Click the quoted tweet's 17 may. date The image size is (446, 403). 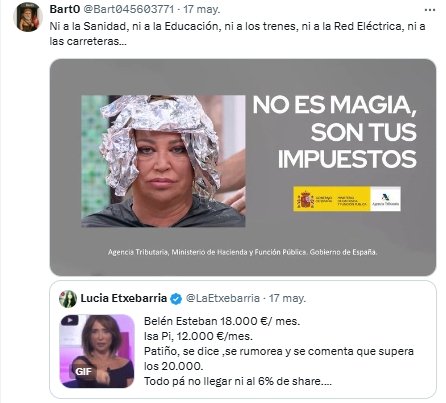point(287,298)
